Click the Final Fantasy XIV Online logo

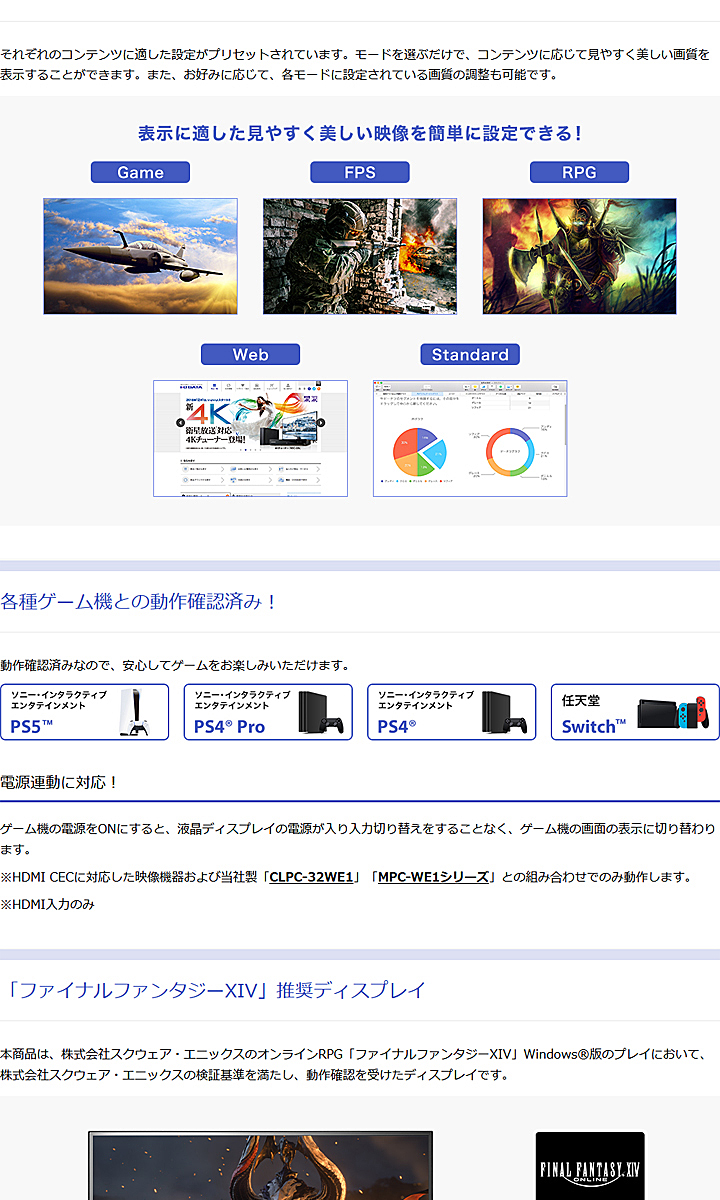(x=590, y=1166)
